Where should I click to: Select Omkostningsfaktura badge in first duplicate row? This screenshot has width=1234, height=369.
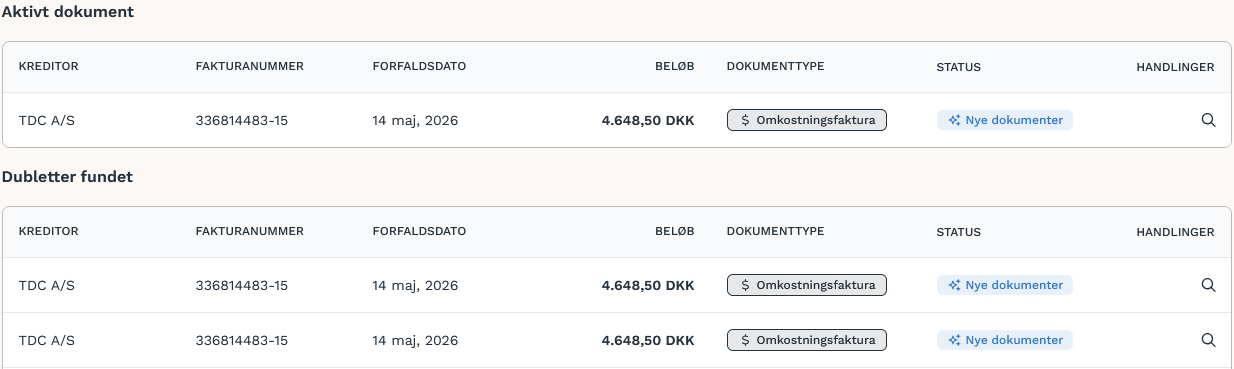[807, 285]
